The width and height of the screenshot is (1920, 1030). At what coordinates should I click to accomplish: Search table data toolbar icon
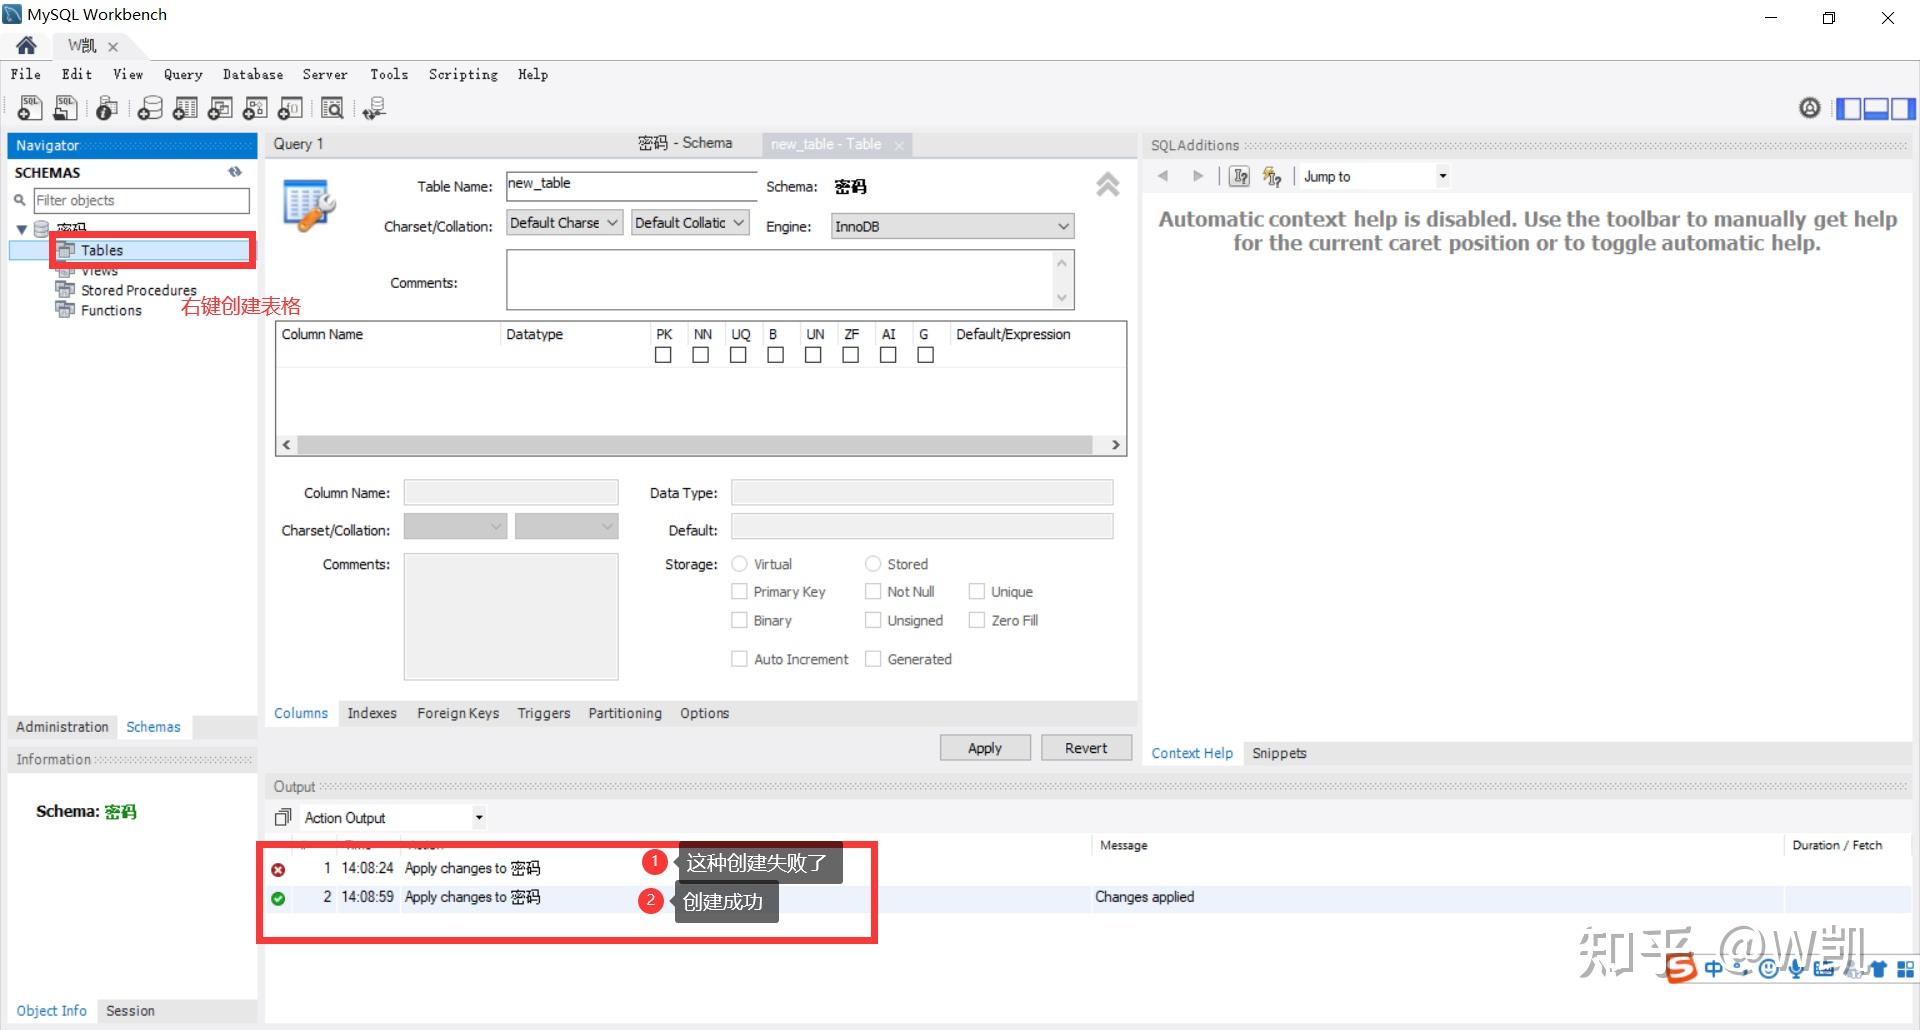click(332, 108)
